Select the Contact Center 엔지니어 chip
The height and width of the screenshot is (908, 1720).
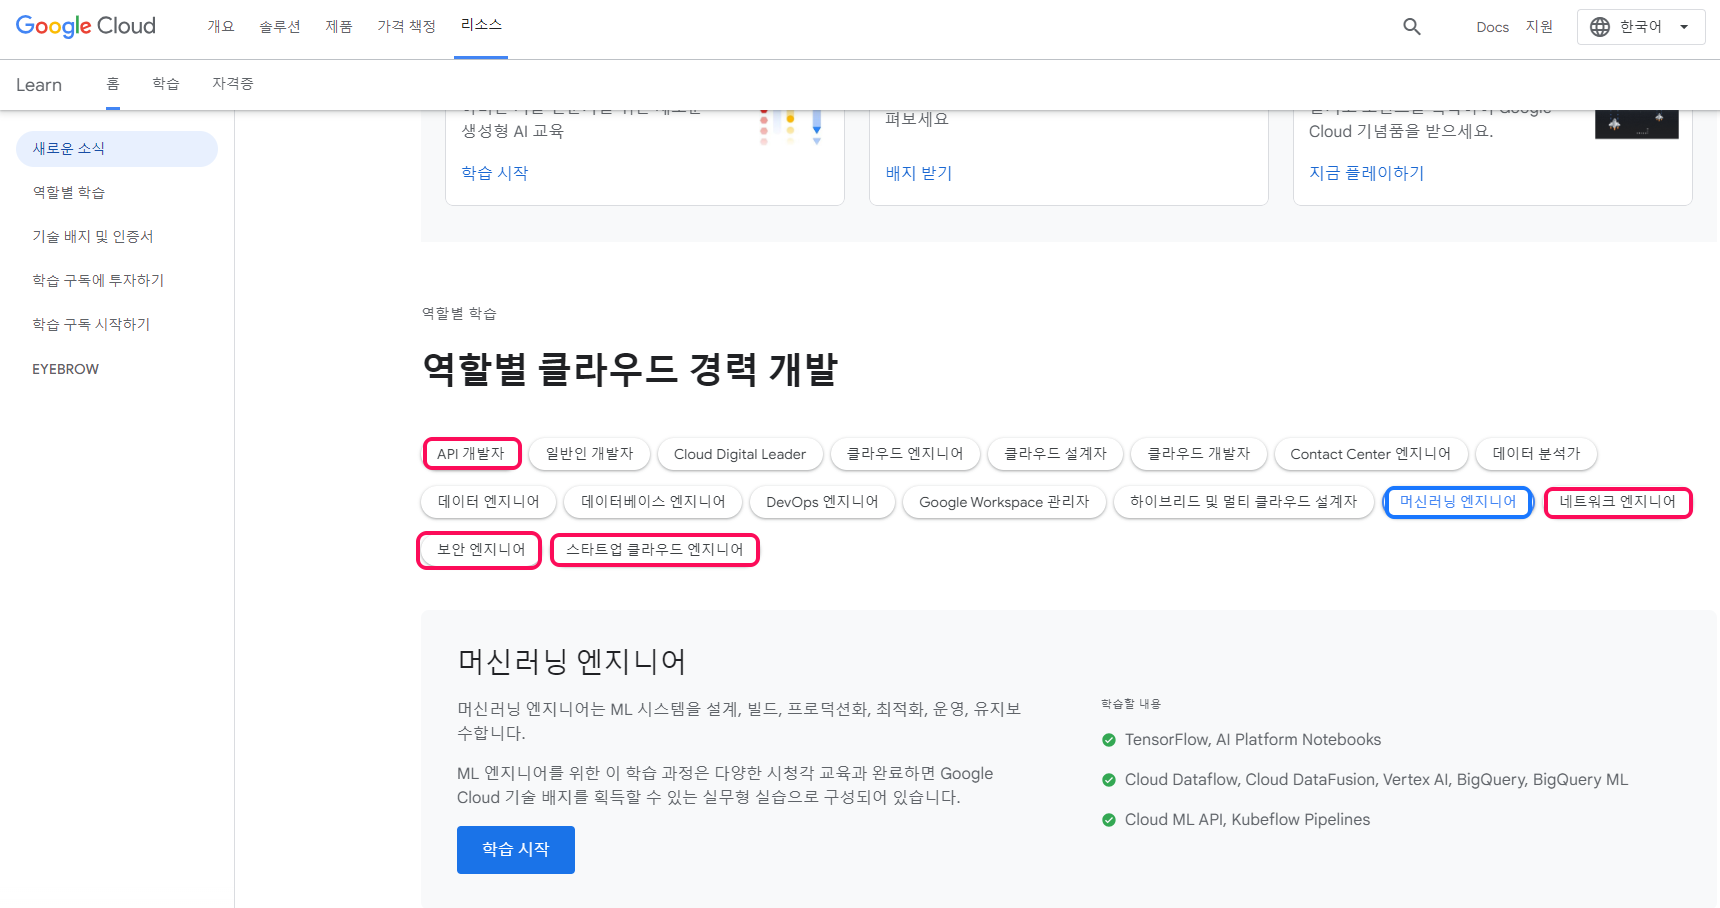point(1371,454)
